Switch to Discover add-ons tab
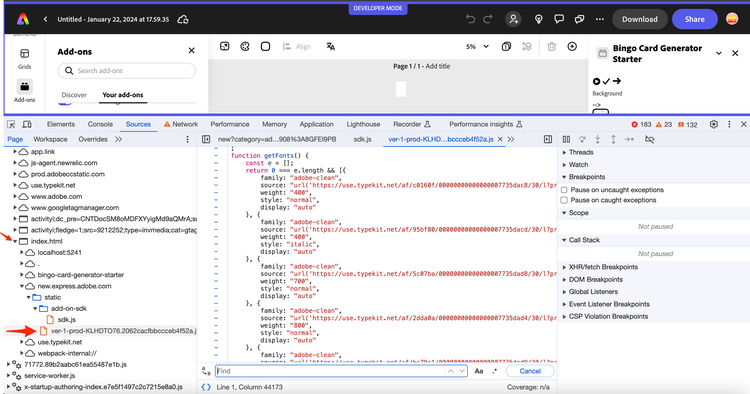This screenshot has width=750, height=394. coord(74,95)
